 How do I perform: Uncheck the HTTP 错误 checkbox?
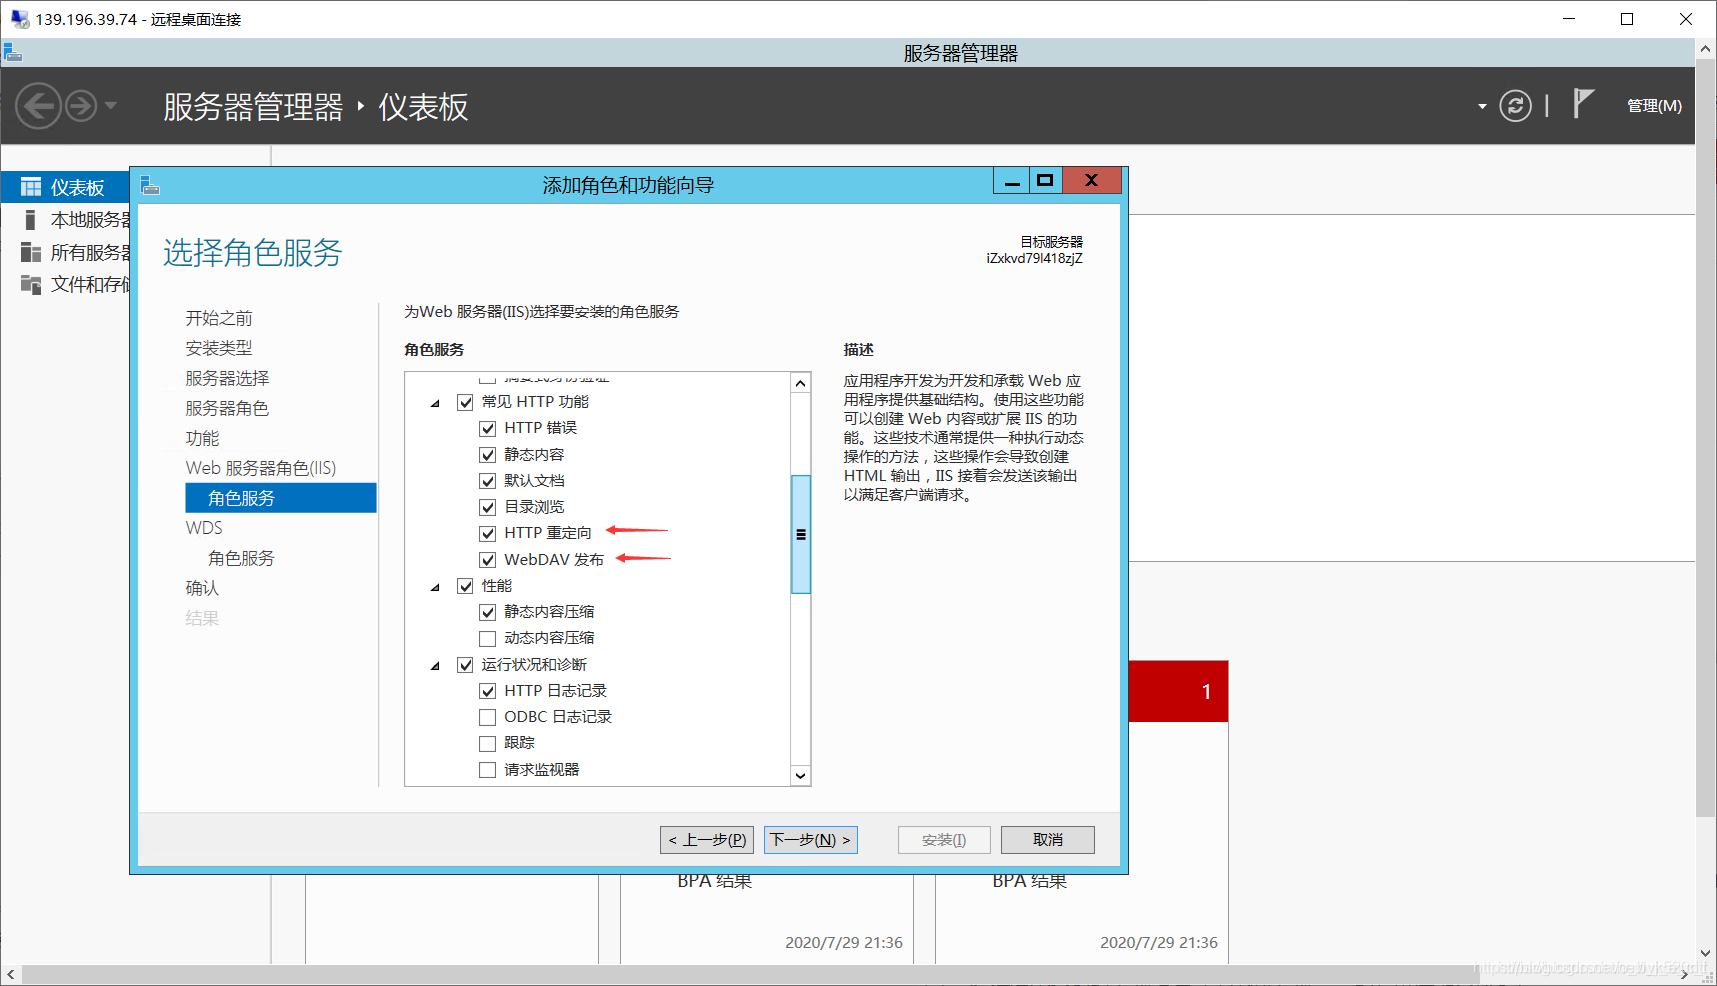tap(488, 428)
